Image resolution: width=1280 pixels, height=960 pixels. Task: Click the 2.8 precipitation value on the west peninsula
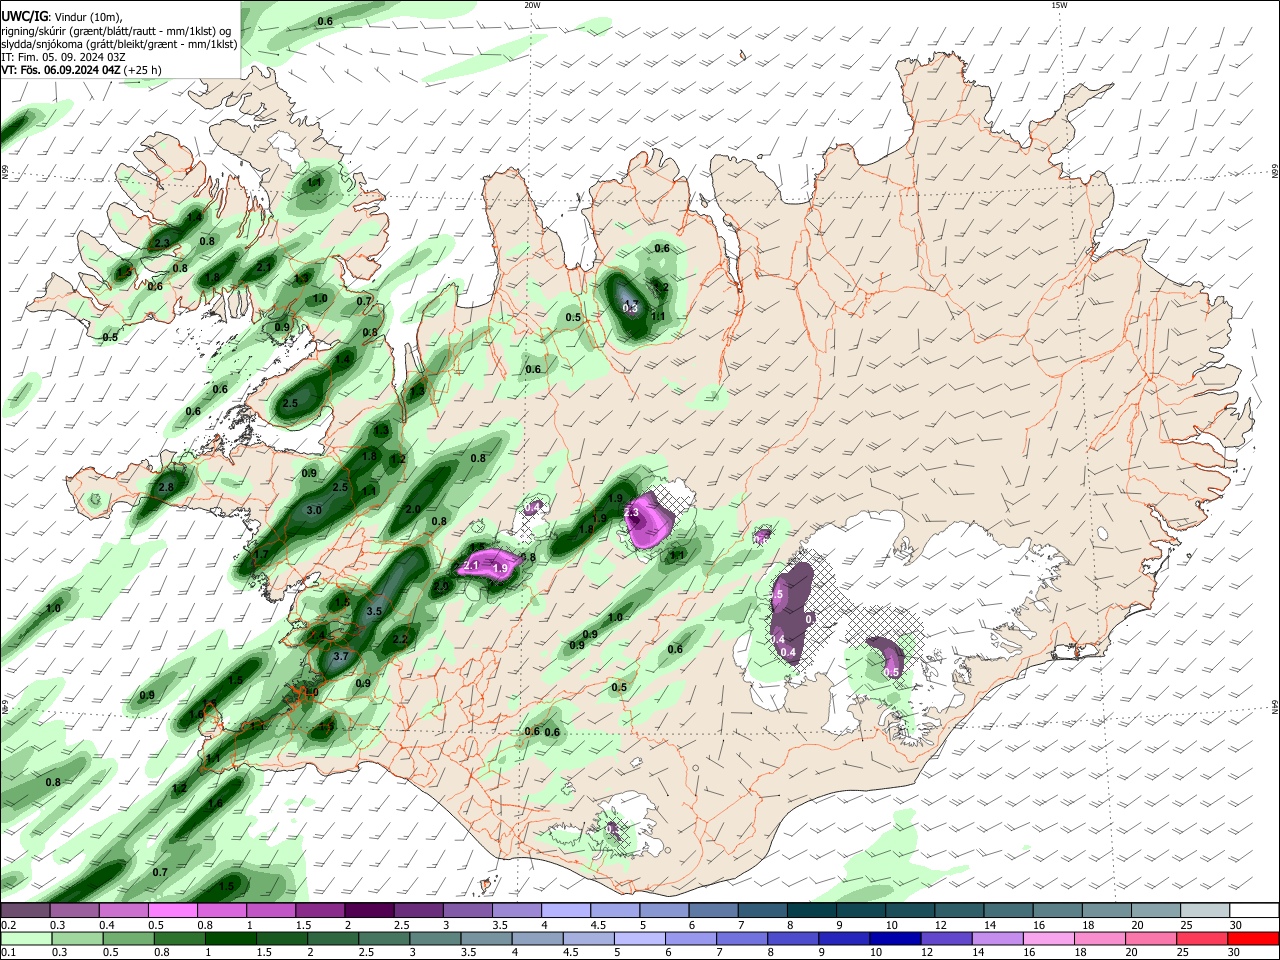[166, 487]
